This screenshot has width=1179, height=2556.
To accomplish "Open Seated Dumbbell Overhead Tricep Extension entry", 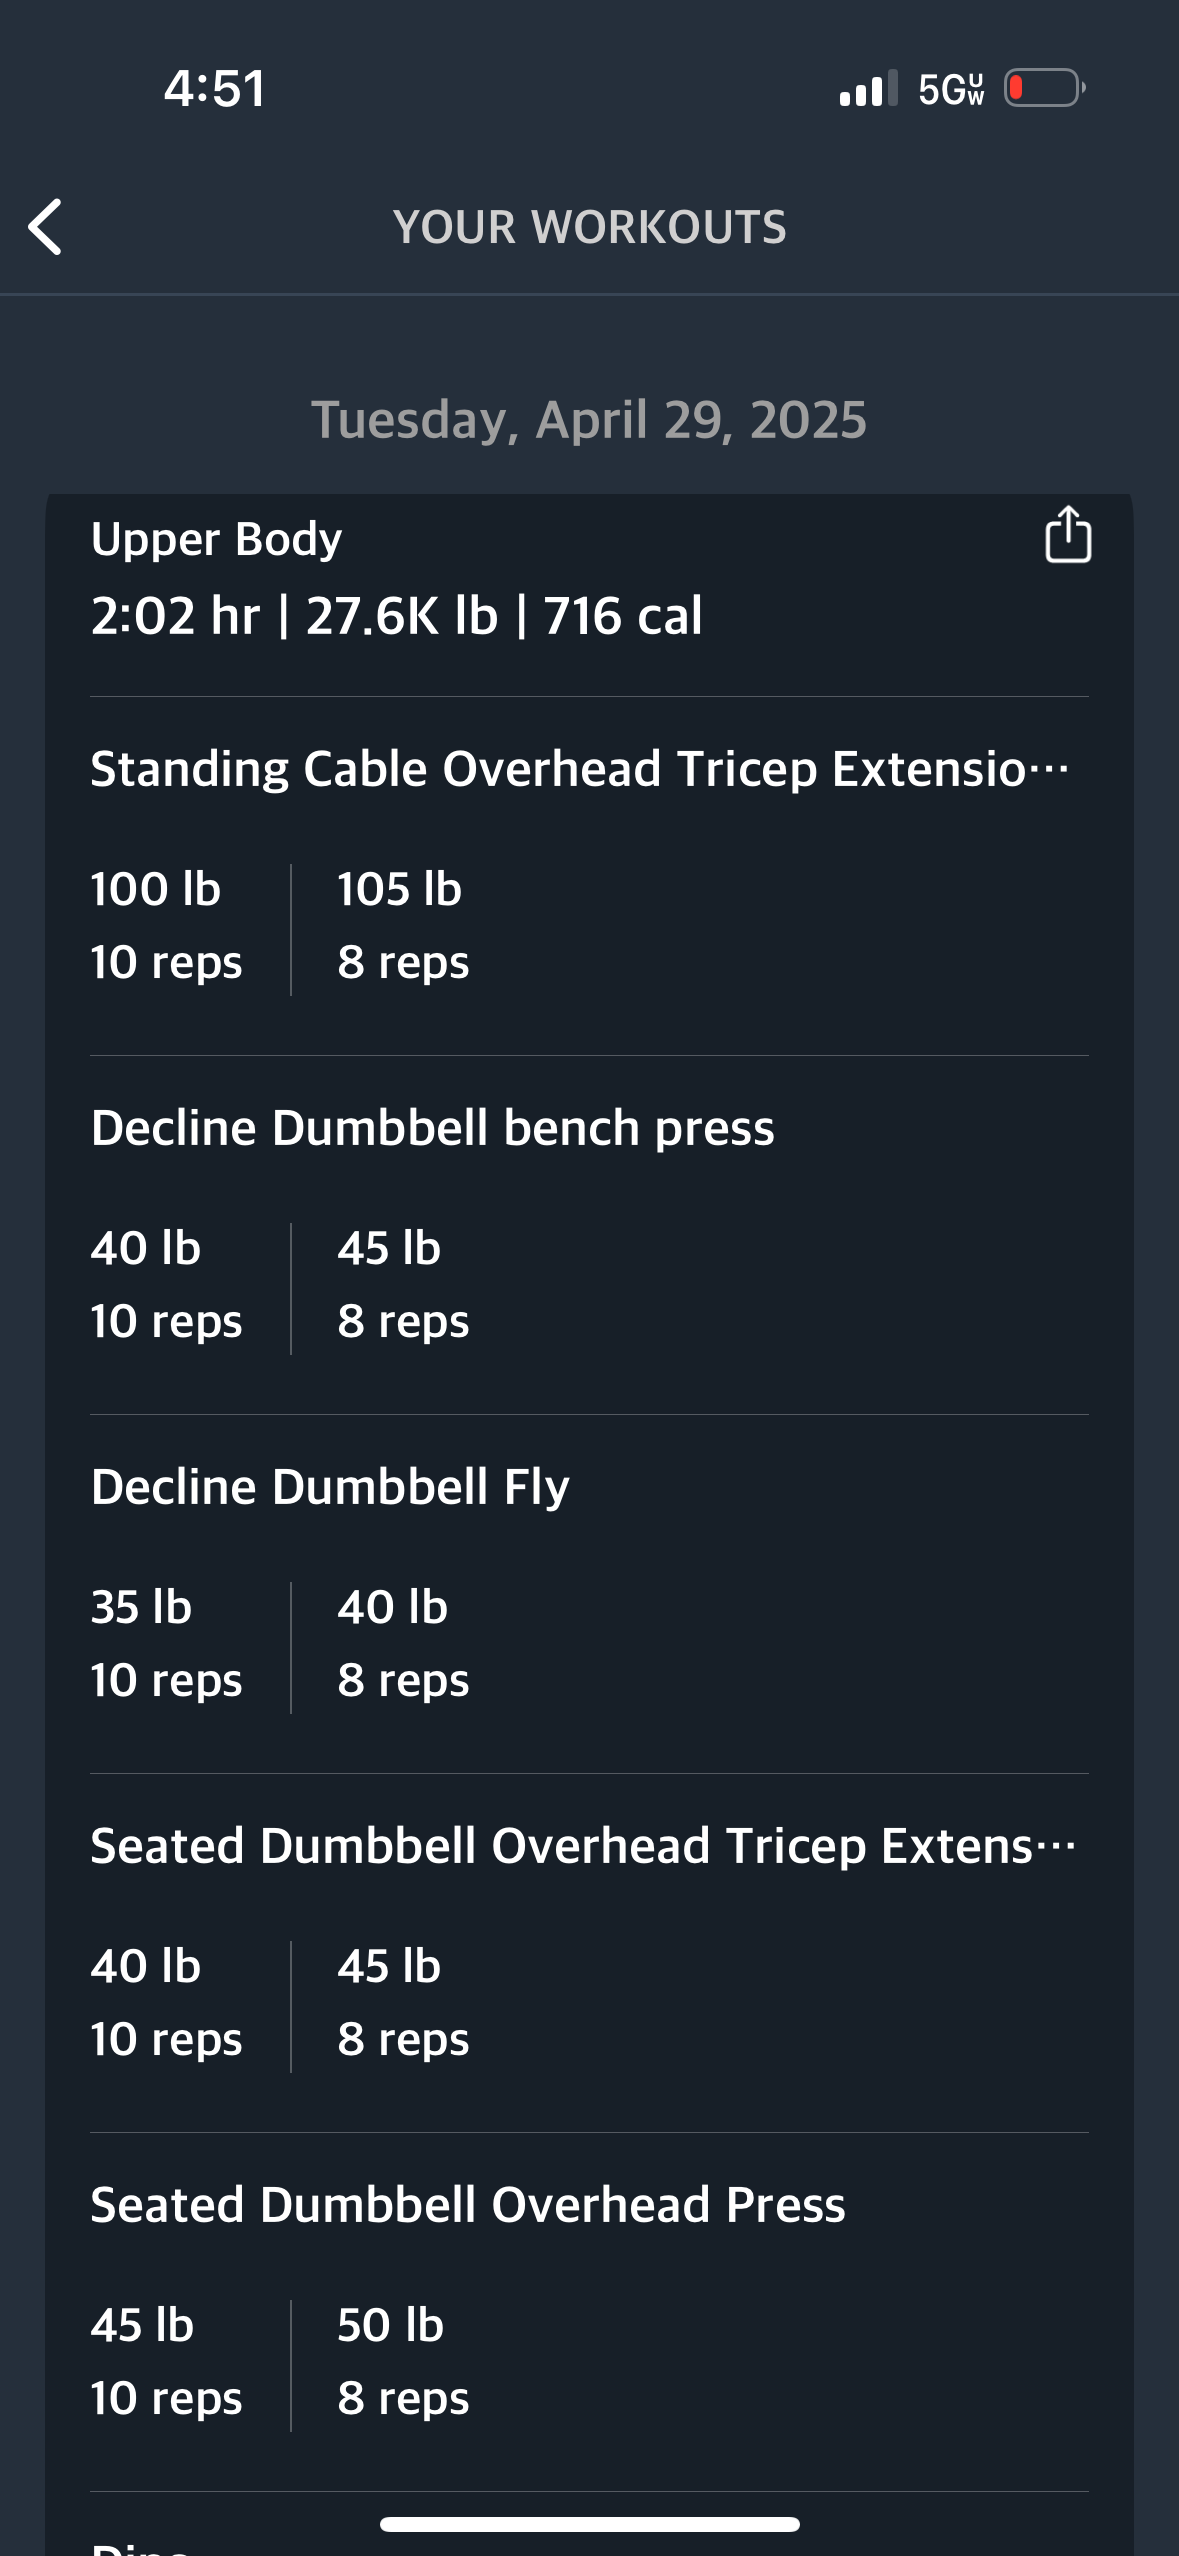I will point(582,1846).
